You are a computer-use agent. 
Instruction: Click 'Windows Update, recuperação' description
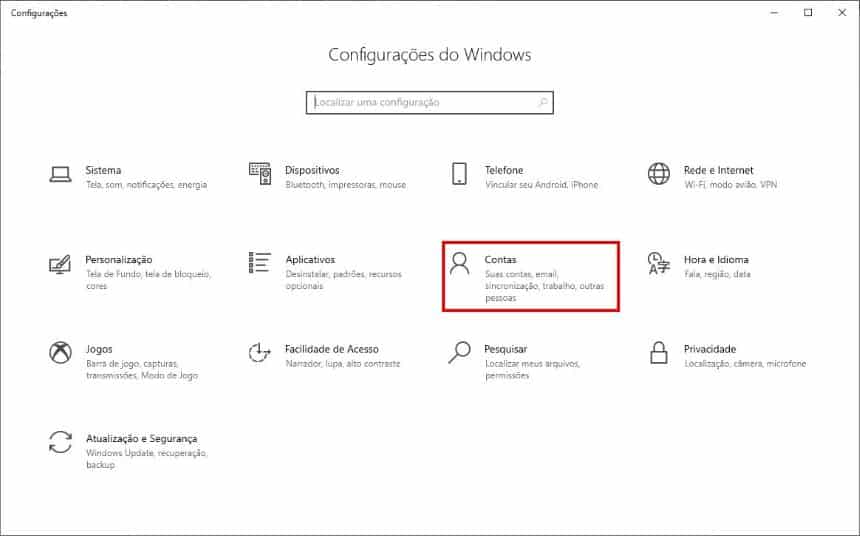pyautogui.click(x=146, y=453)
